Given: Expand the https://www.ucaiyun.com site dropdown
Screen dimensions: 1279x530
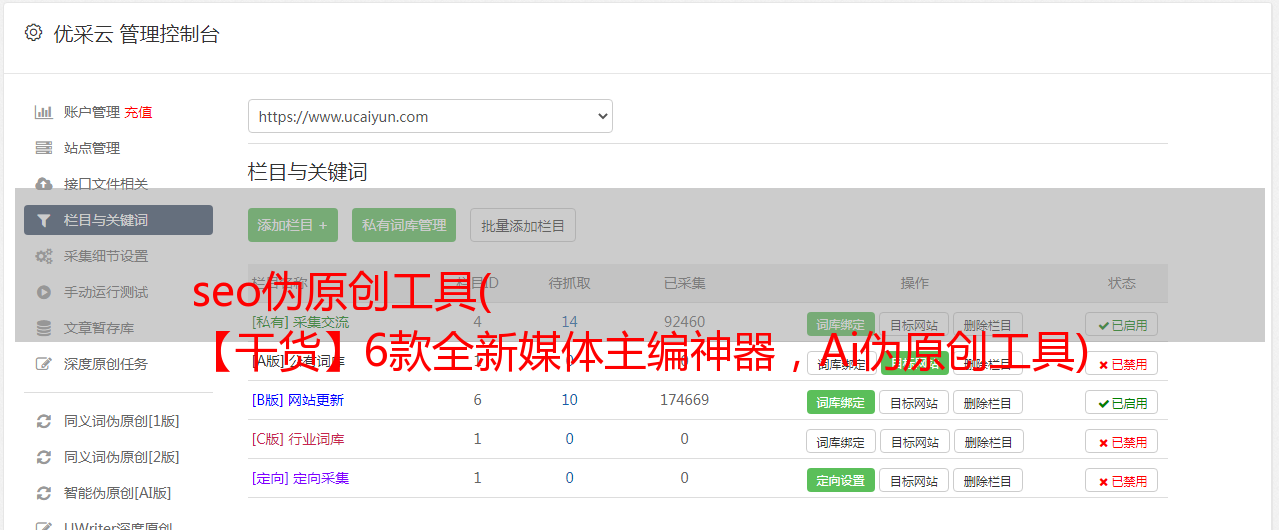Looking at the screenshot, I should point(430,116).
